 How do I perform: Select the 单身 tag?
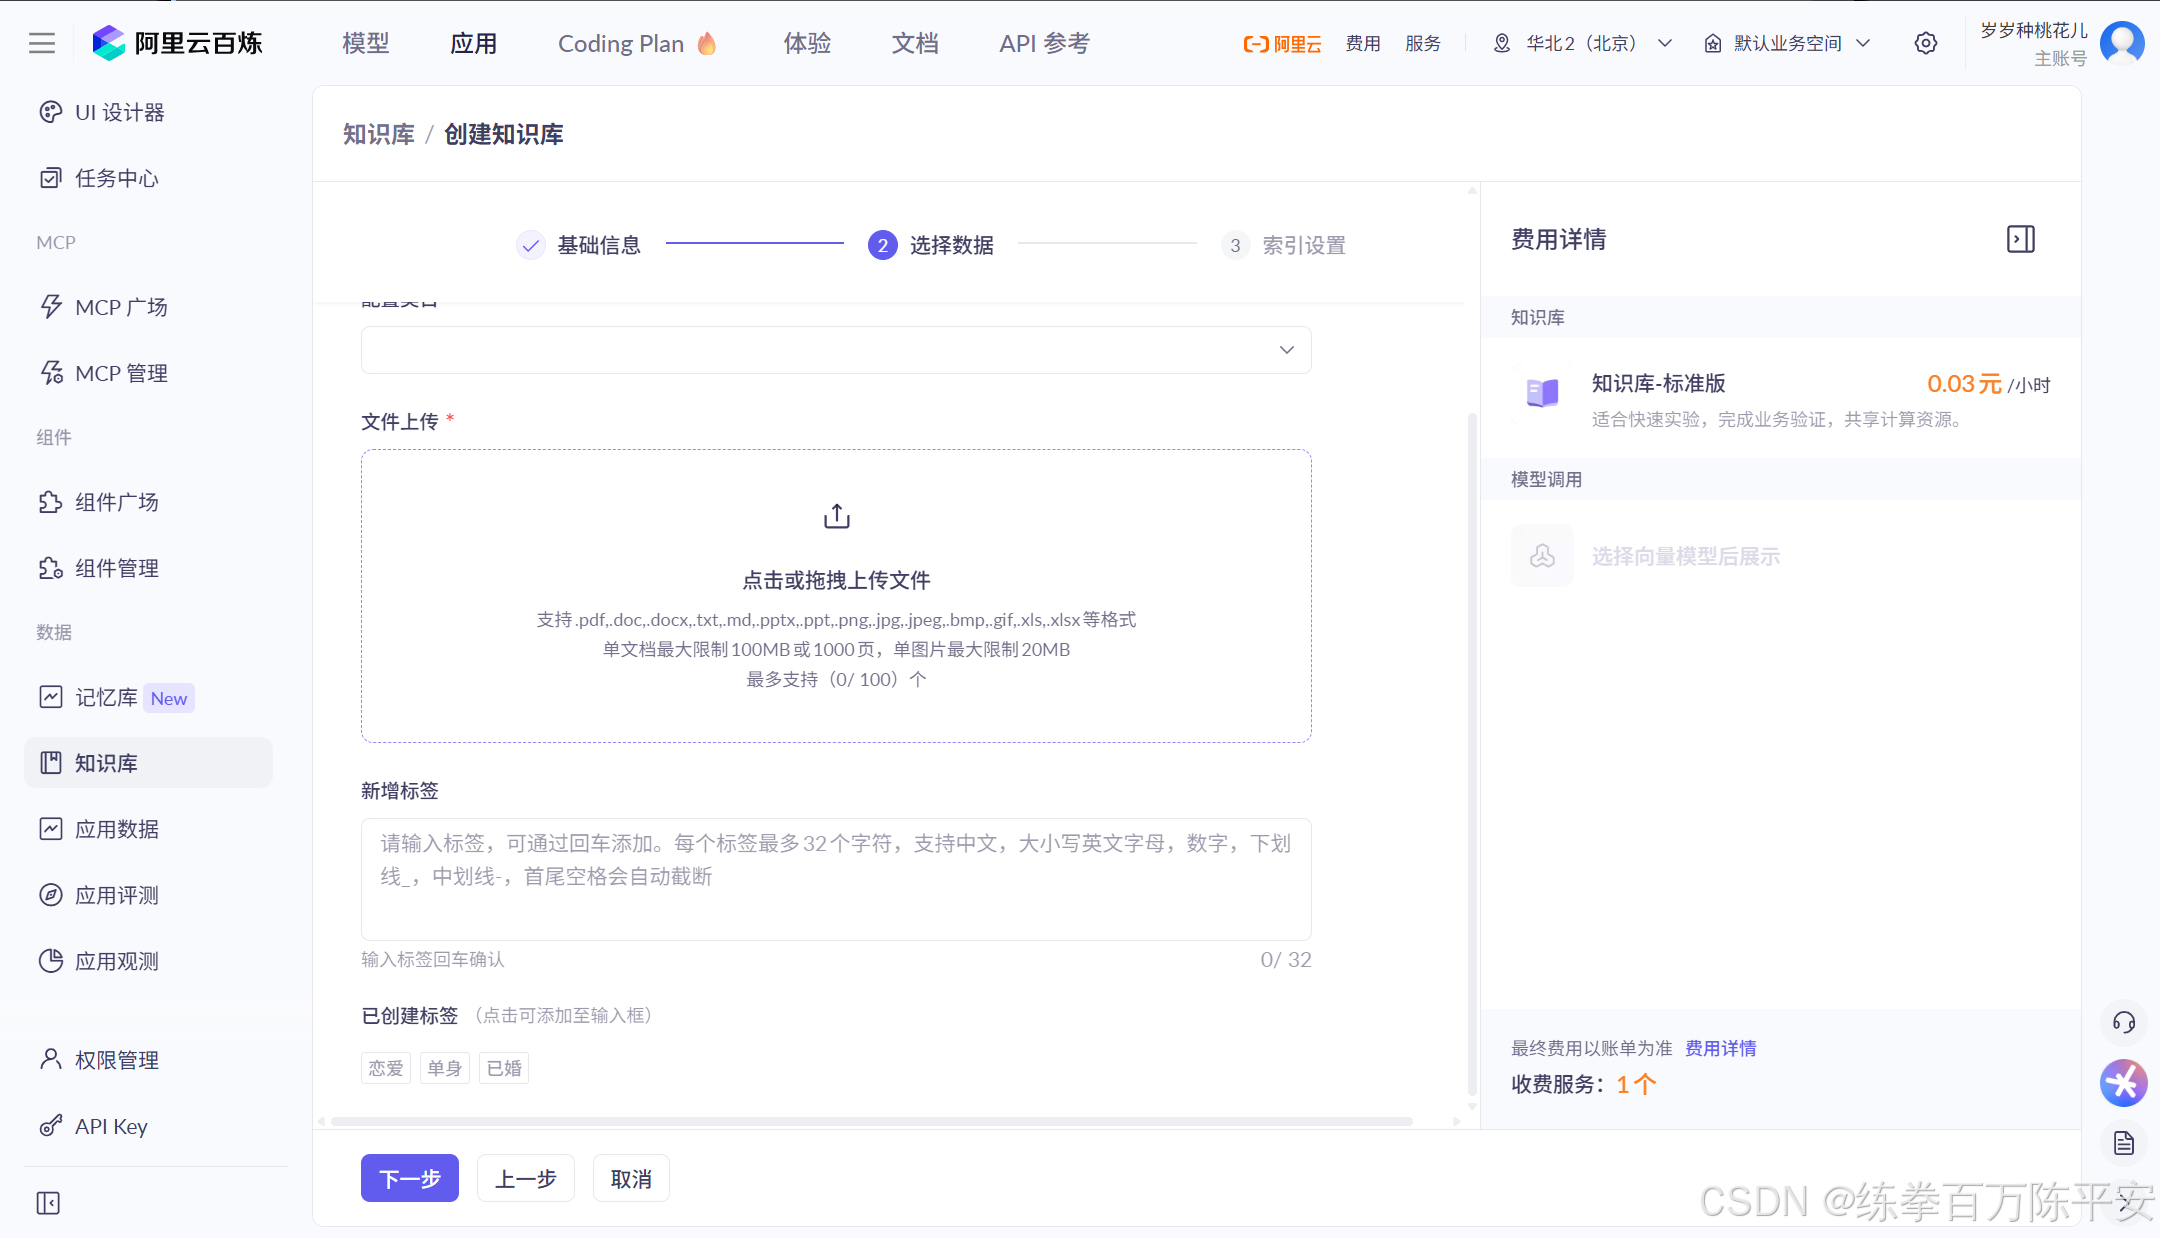pos(445,1068)
